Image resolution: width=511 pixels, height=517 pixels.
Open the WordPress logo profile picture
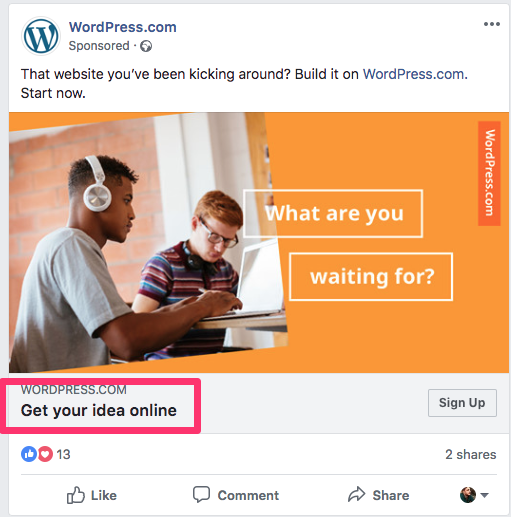41,36
